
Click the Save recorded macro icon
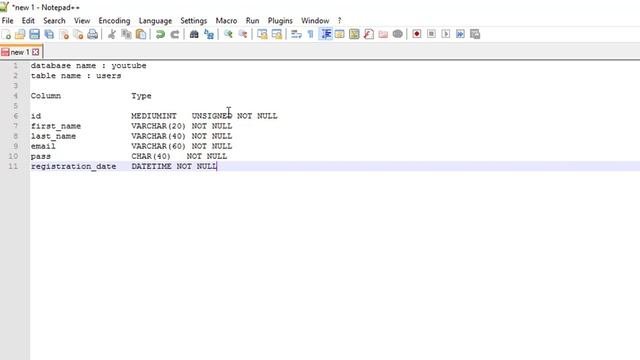tap(475, 34)
